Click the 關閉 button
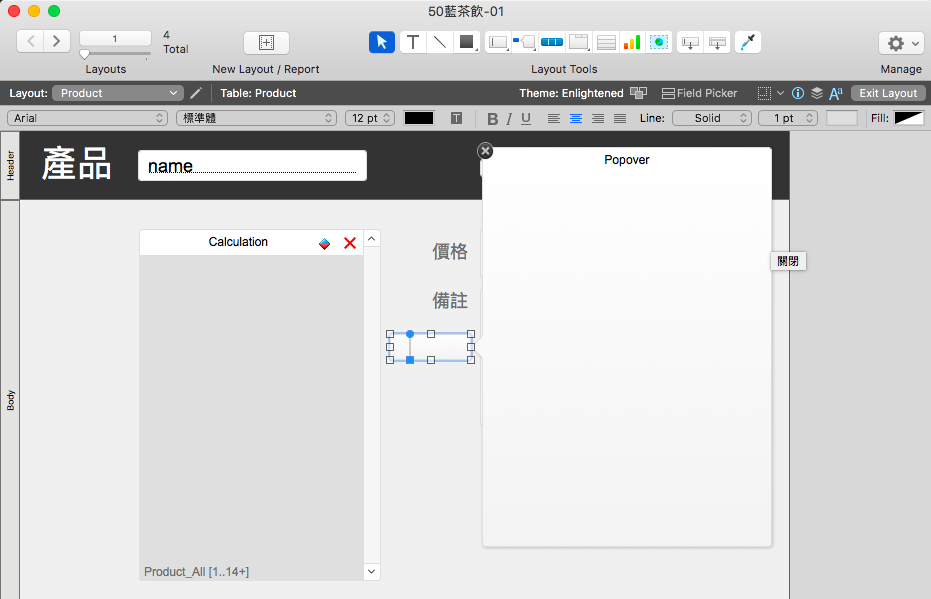Viewport: 931px width, 599px height. 788,261
